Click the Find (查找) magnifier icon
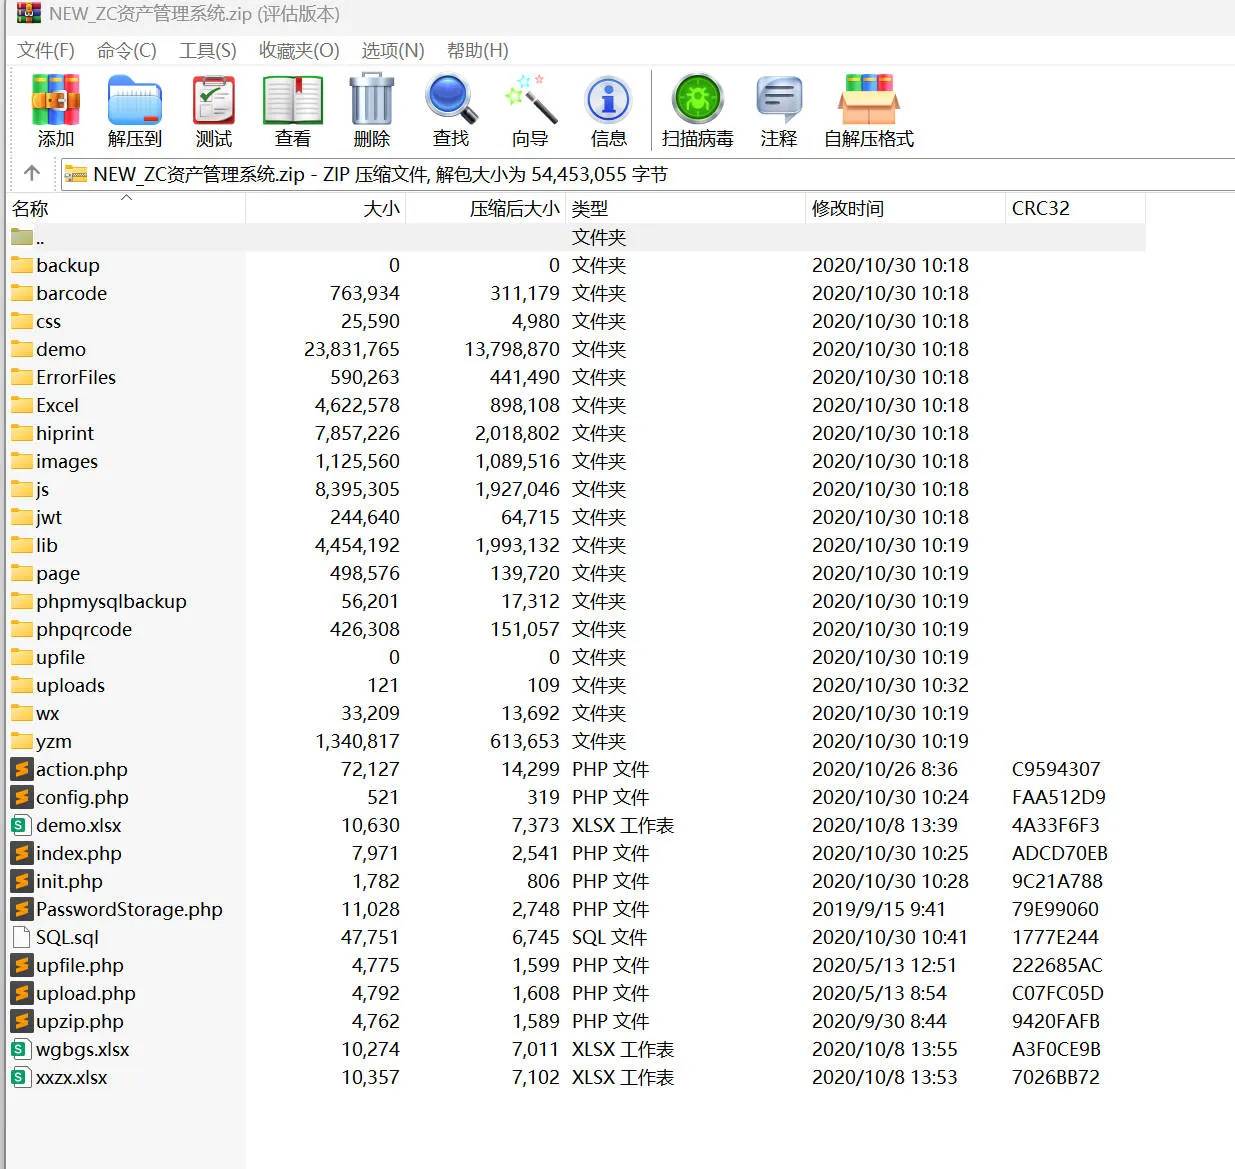 point(451,100)
